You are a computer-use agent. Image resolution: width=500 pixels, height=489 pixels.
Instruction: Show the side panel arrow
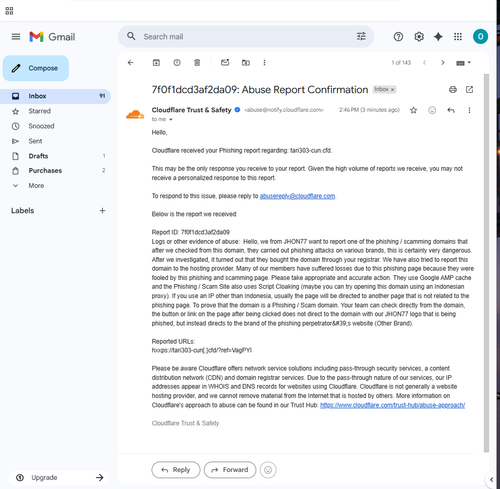click(x=491, y=479)
